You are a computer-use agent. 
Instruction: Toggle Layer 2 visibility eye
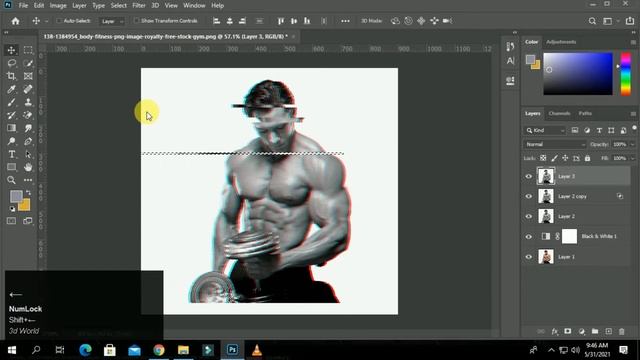(529, 216)
